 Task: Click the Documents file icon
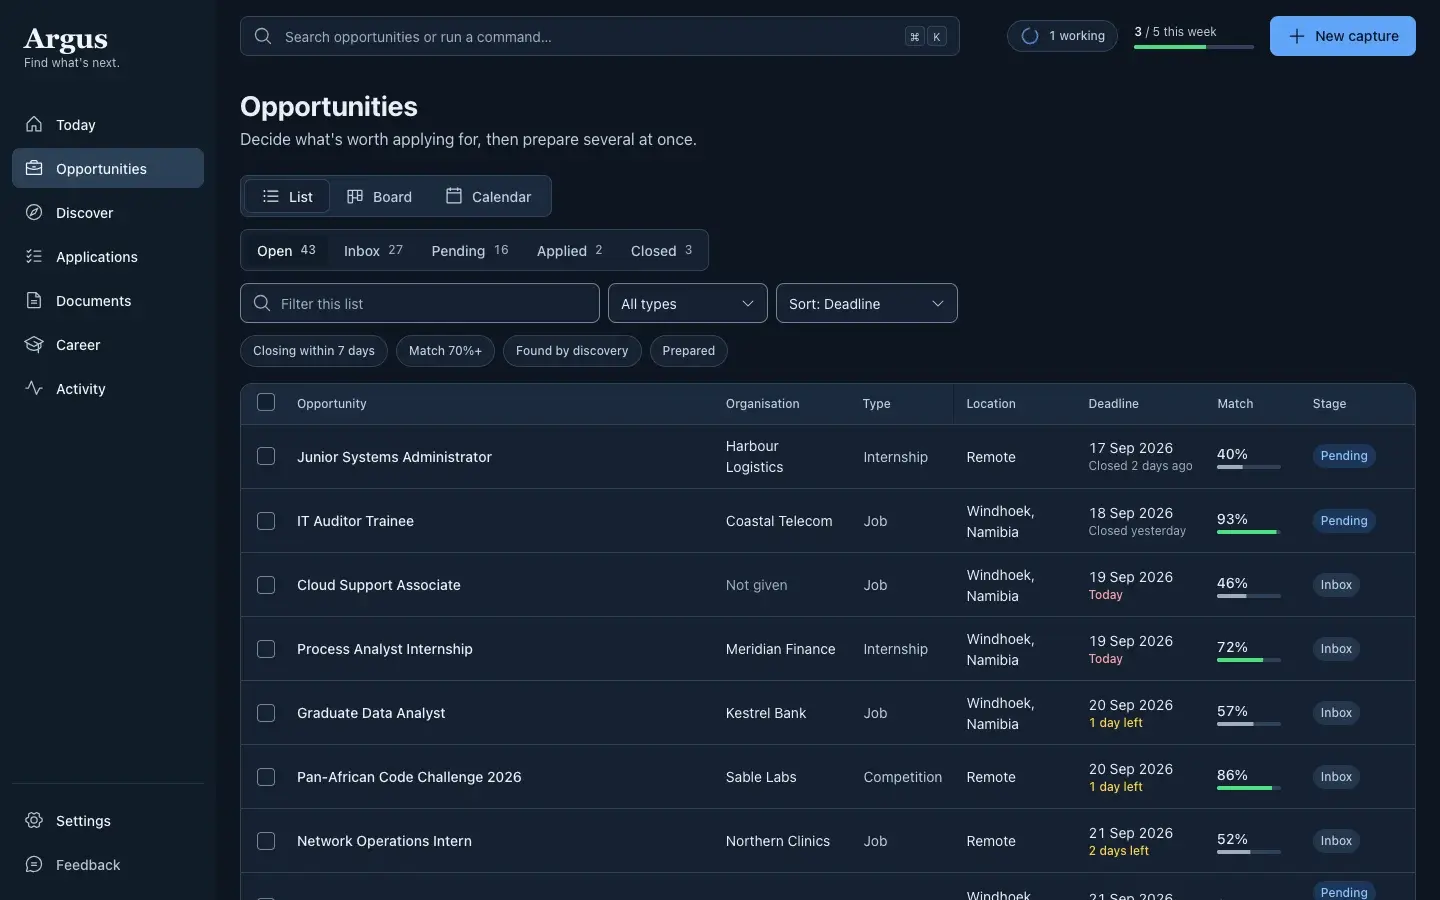tap(34, 300)
